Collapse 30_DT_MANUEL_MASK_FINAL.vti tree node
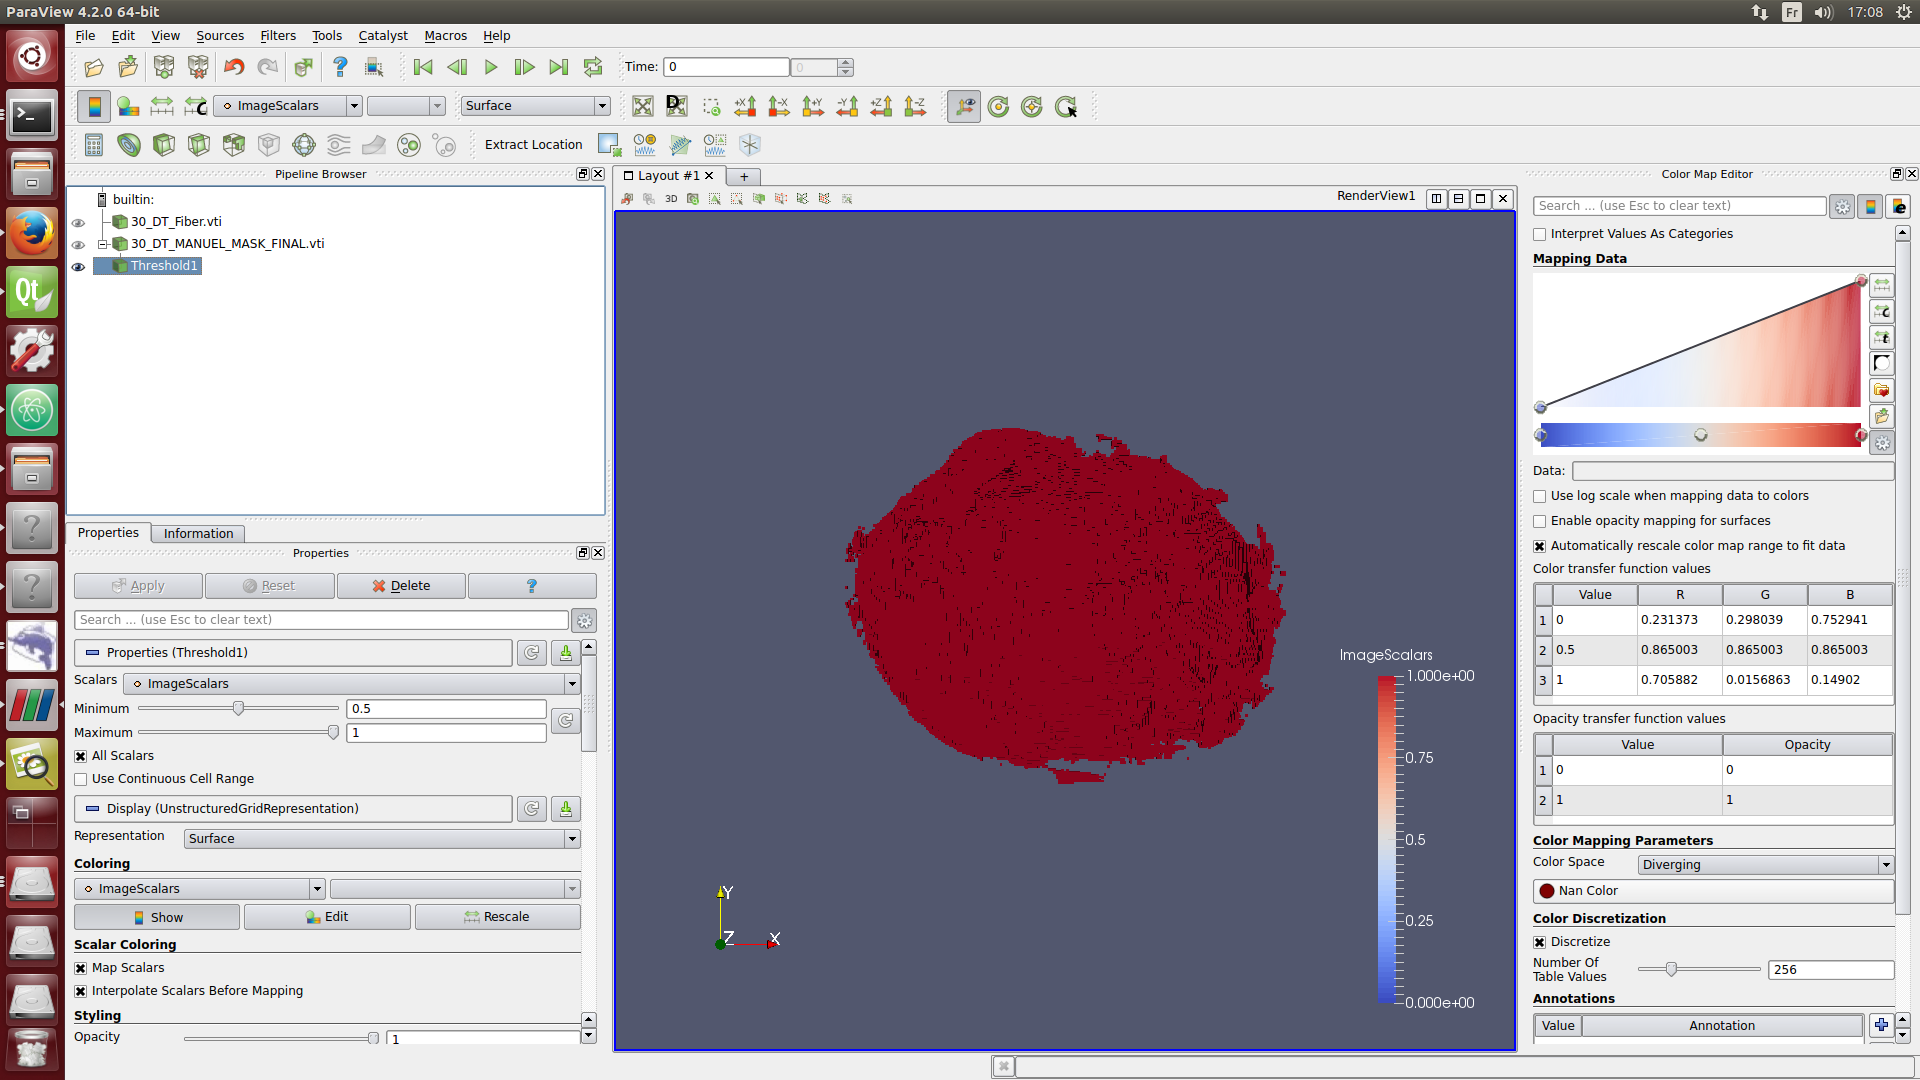This screenshot has height=1080, width=1920. (102, 244)
